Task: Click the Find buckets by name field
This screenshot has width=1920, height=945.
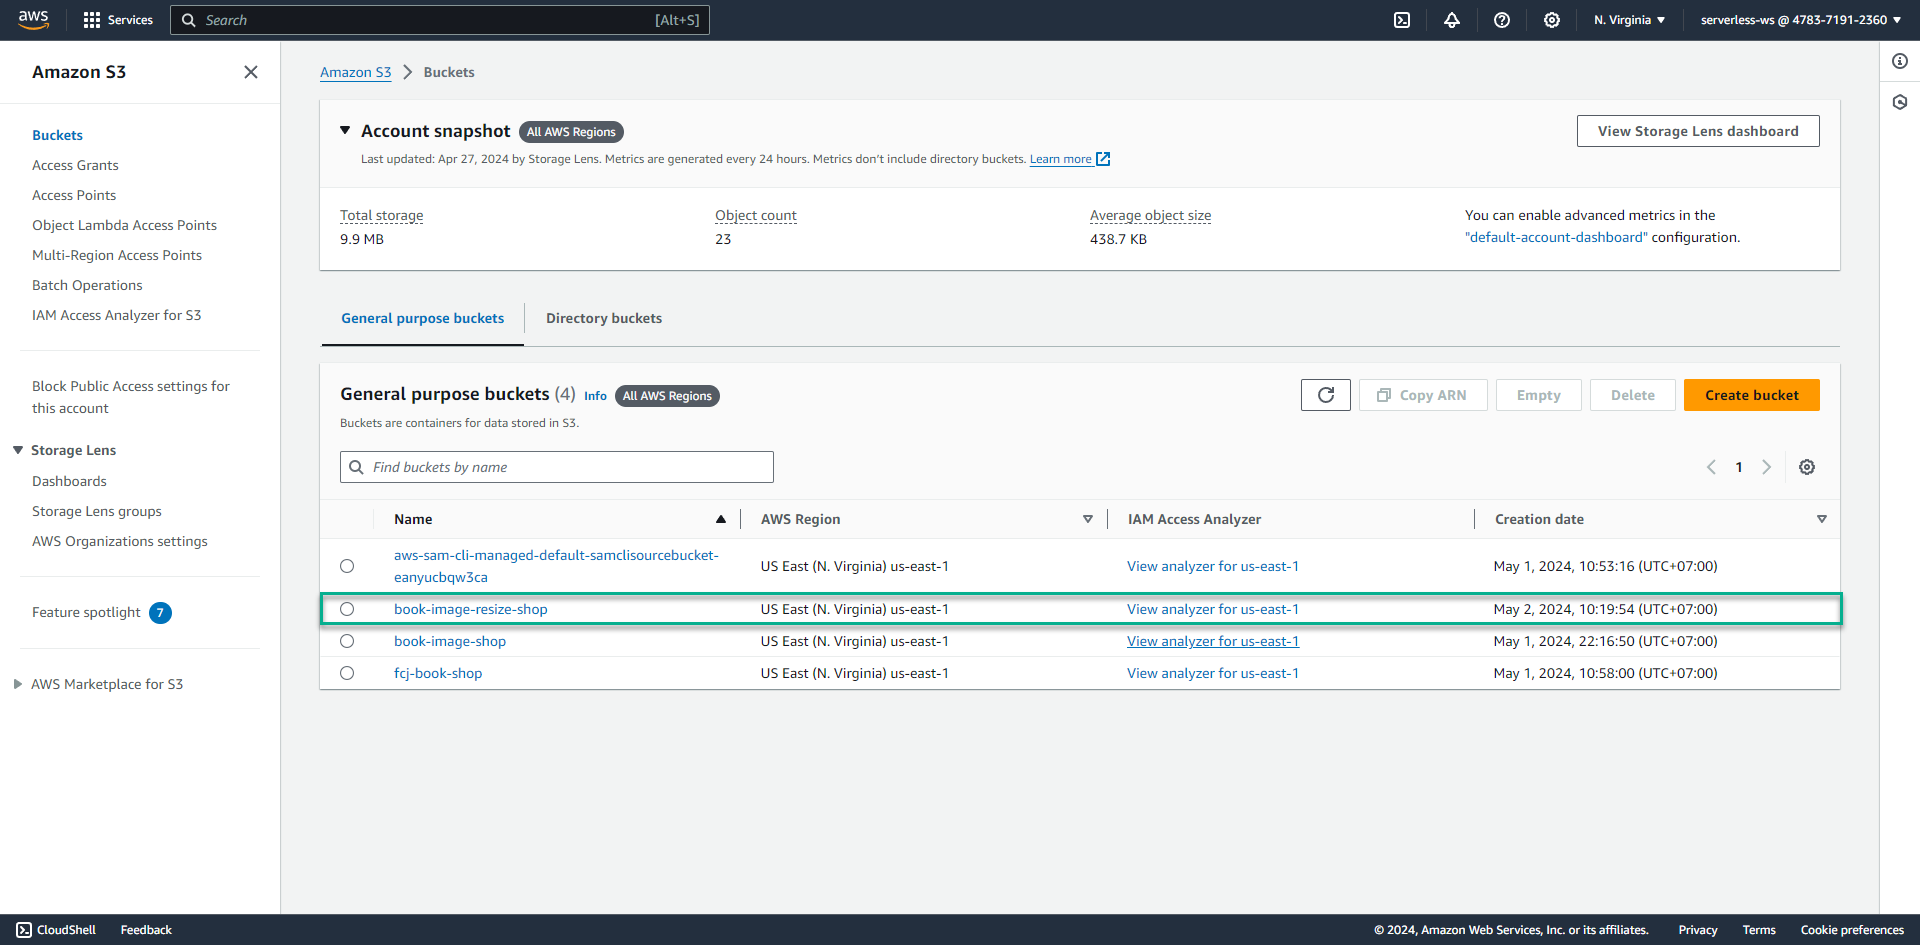Action: coord(557,467)
